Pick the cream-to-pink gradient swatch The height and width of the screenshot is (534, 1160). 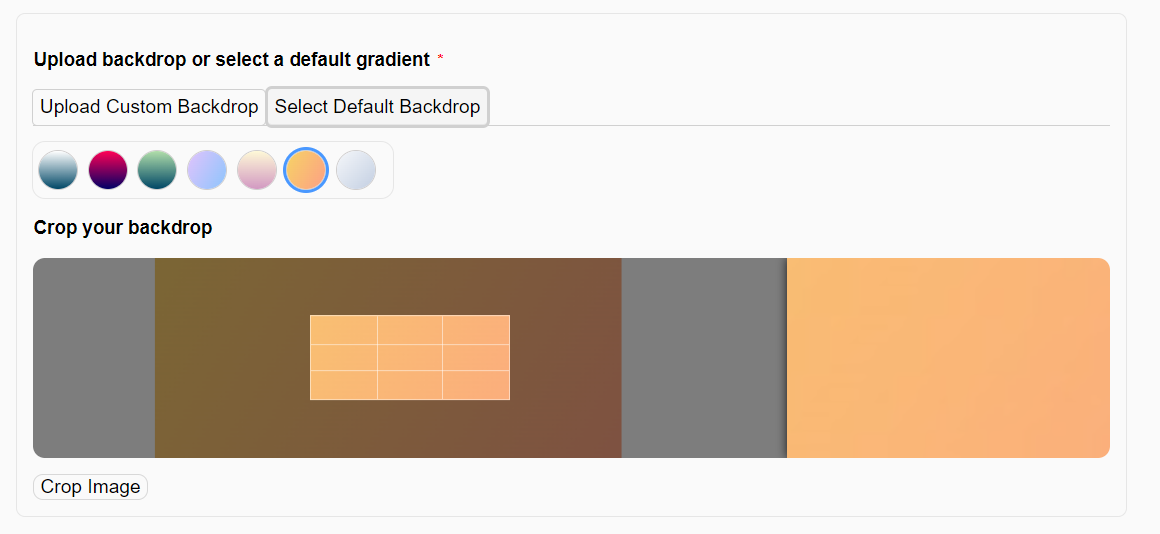257,170
